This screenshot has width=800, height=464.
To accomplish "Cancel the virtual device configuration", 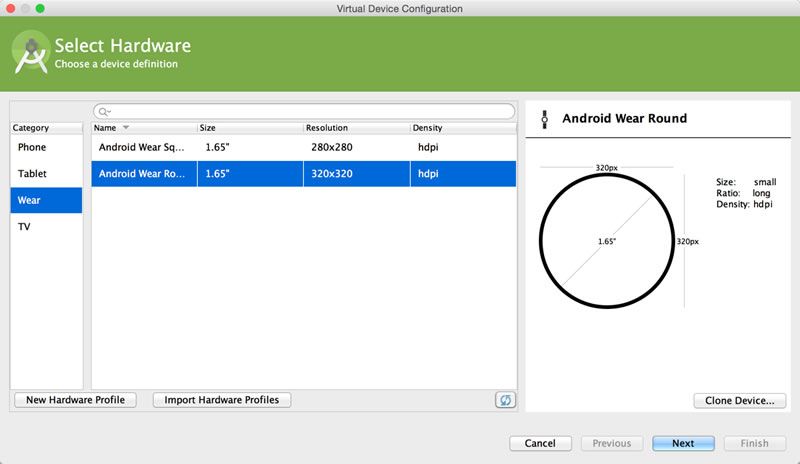I will coord(540,443).
